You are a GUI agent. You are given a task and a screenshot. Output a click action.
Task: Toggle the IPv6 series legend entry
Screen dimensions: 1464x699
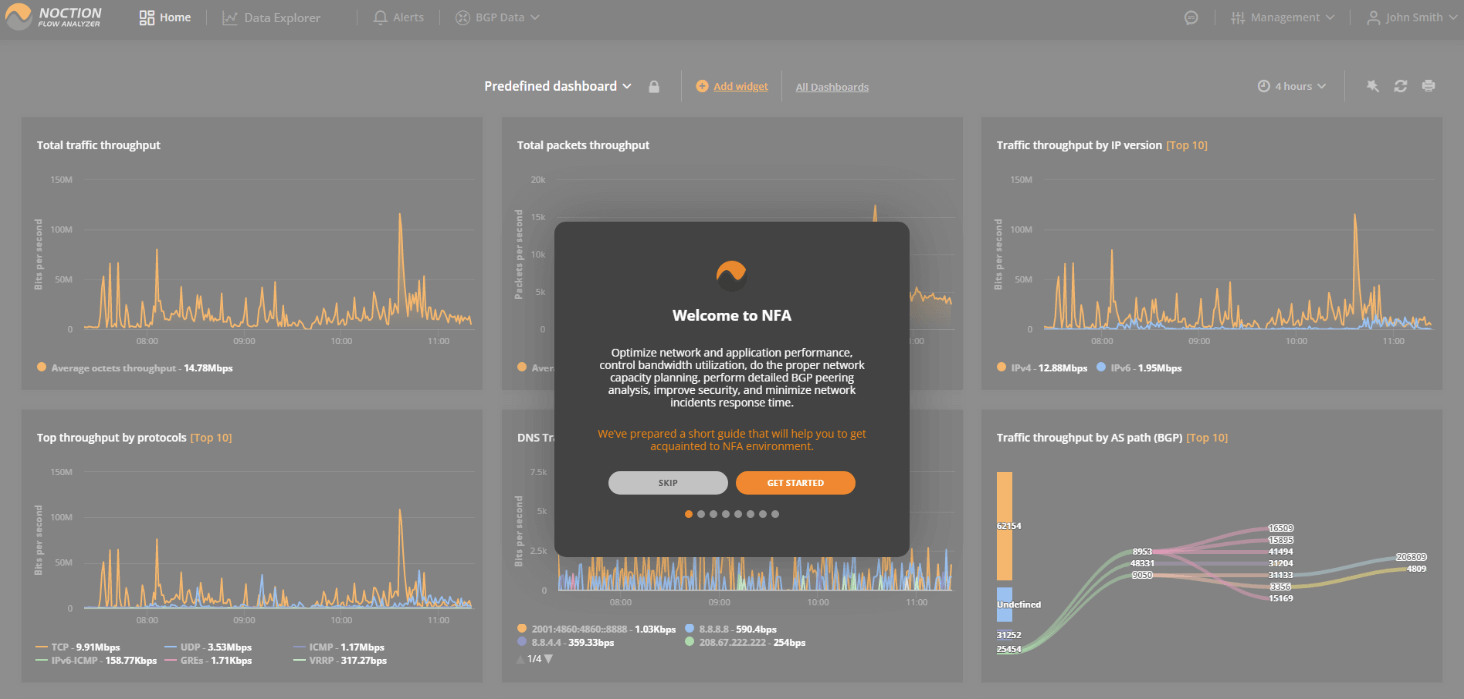(x=1139, y=368)
